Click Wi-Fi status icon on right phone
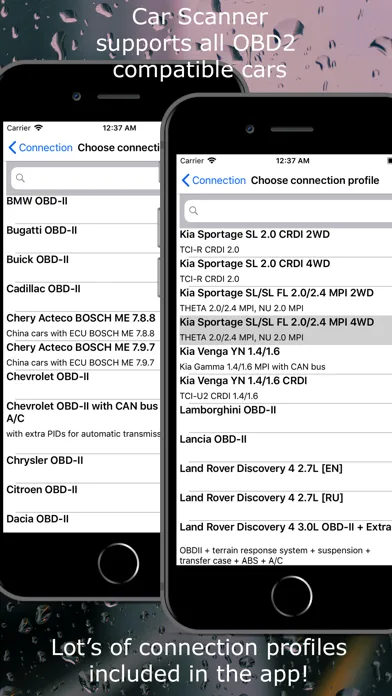Viewport: 392px width, 696px height. click(x=212, y=160)
